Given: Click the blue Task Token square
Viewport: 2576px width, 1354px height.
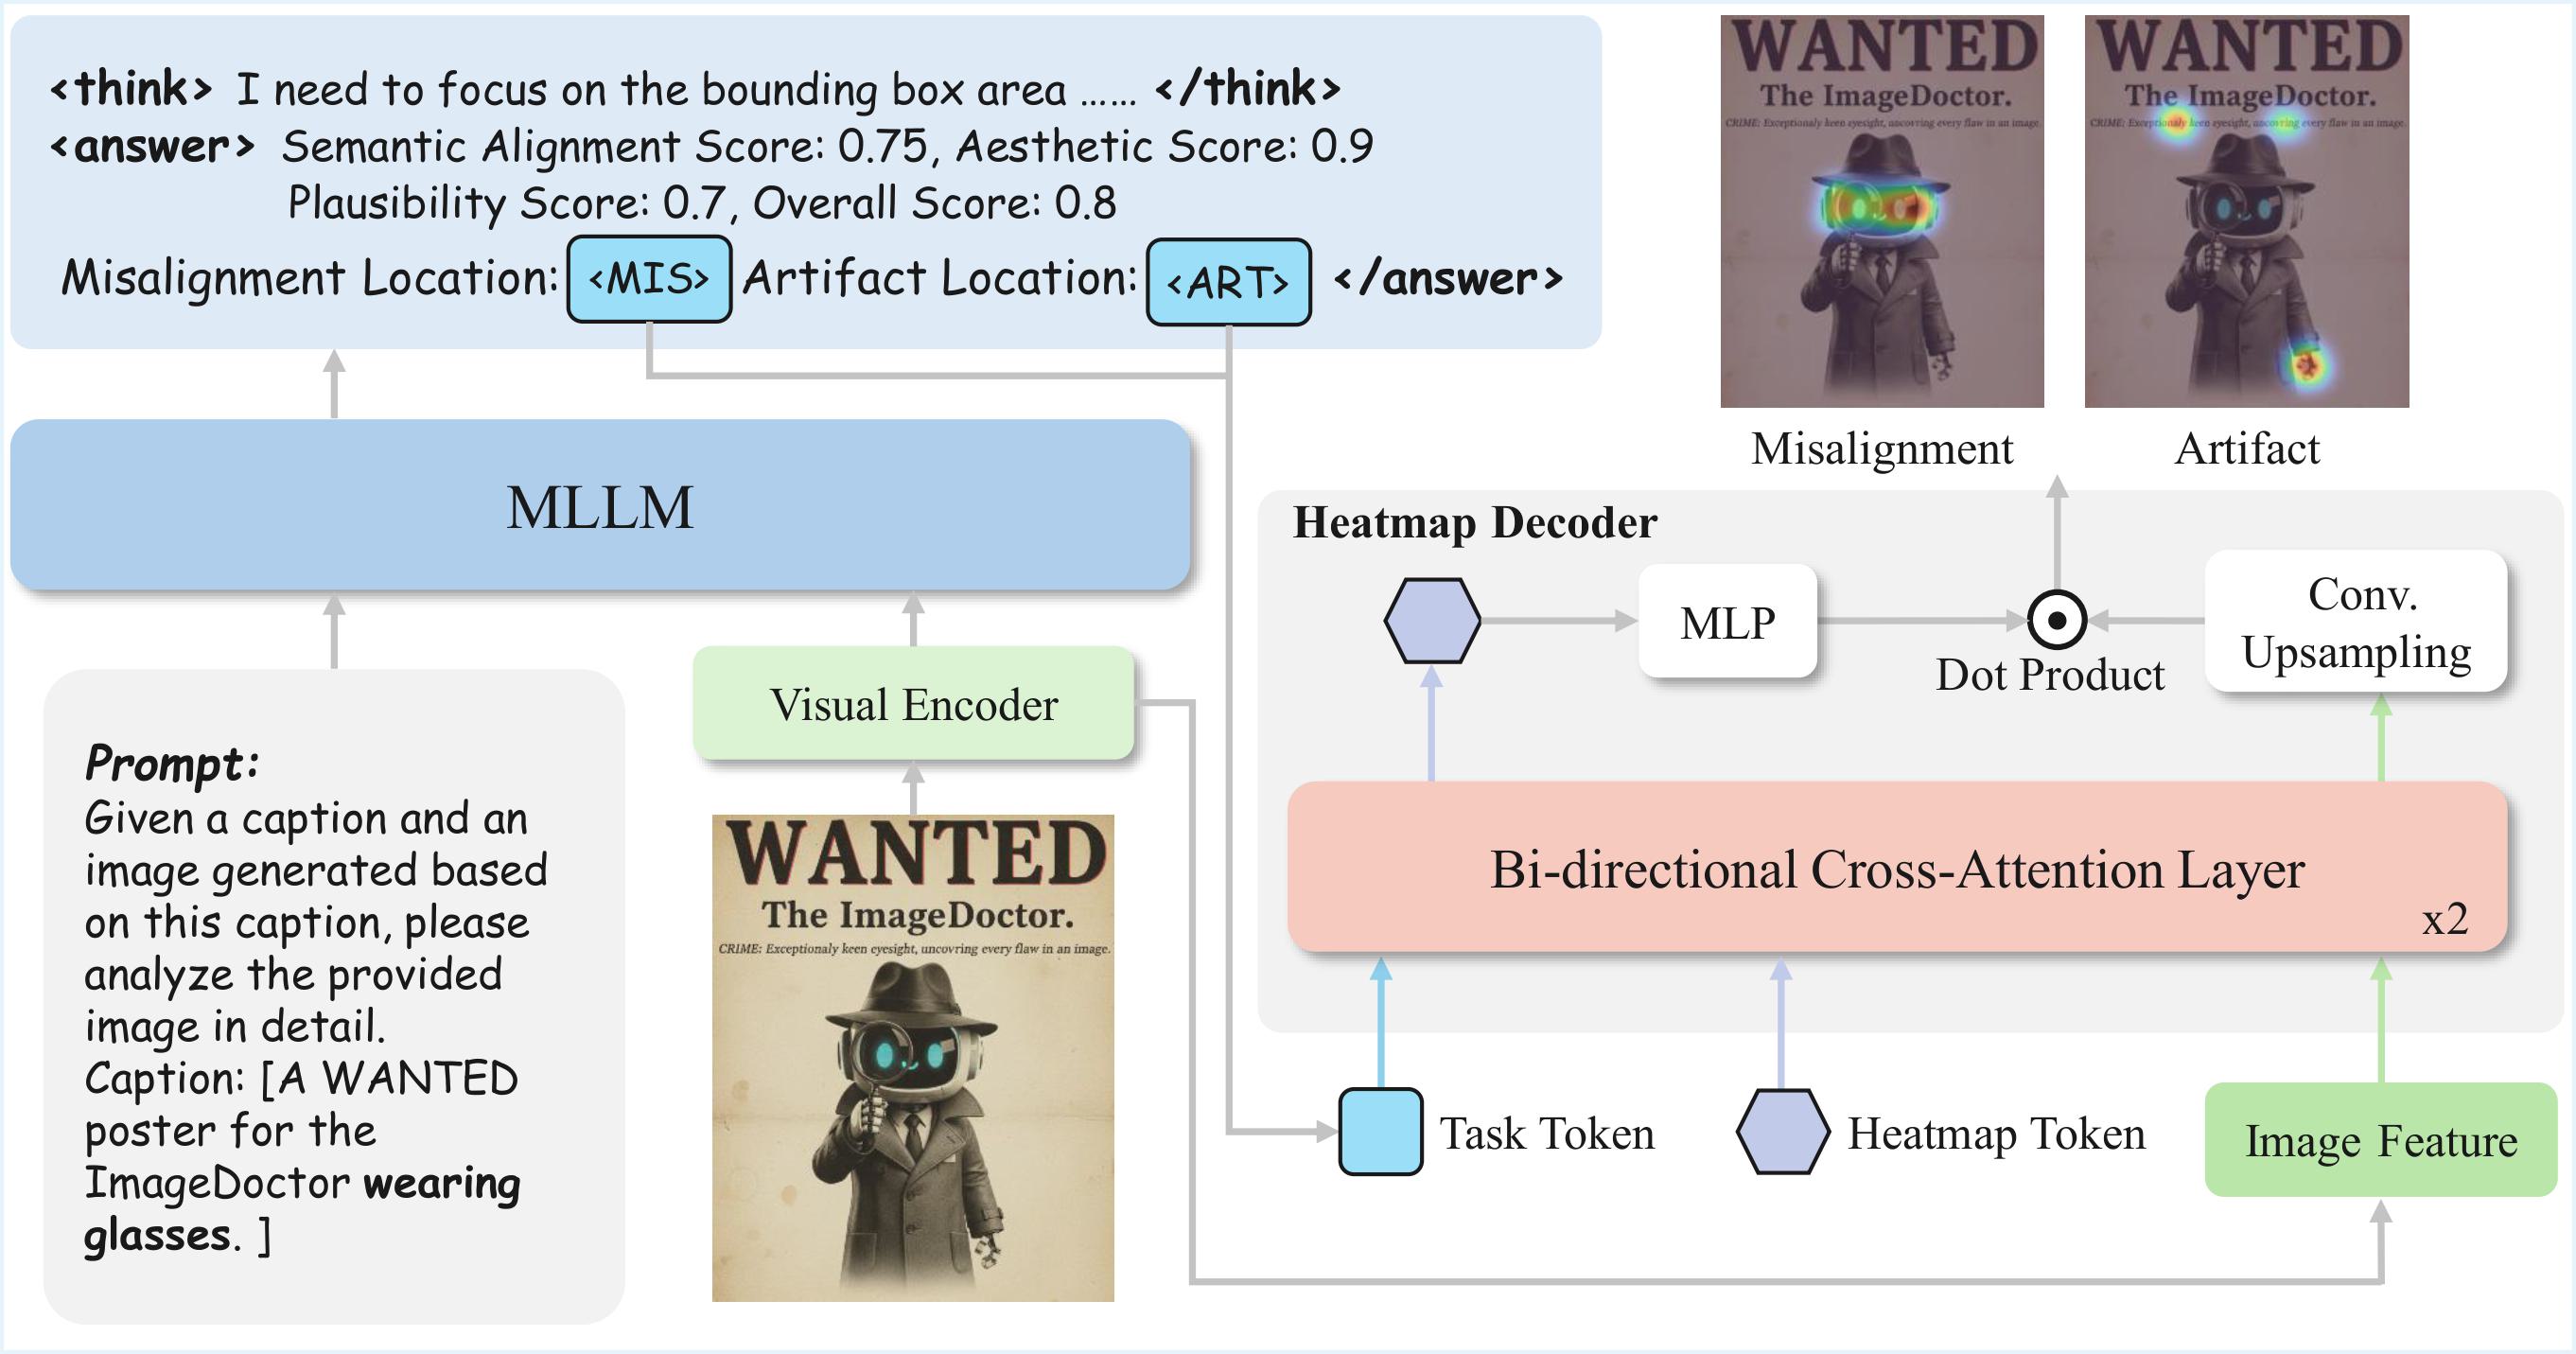Looking at the screenshot, I should click(x=1380, y=1131).
